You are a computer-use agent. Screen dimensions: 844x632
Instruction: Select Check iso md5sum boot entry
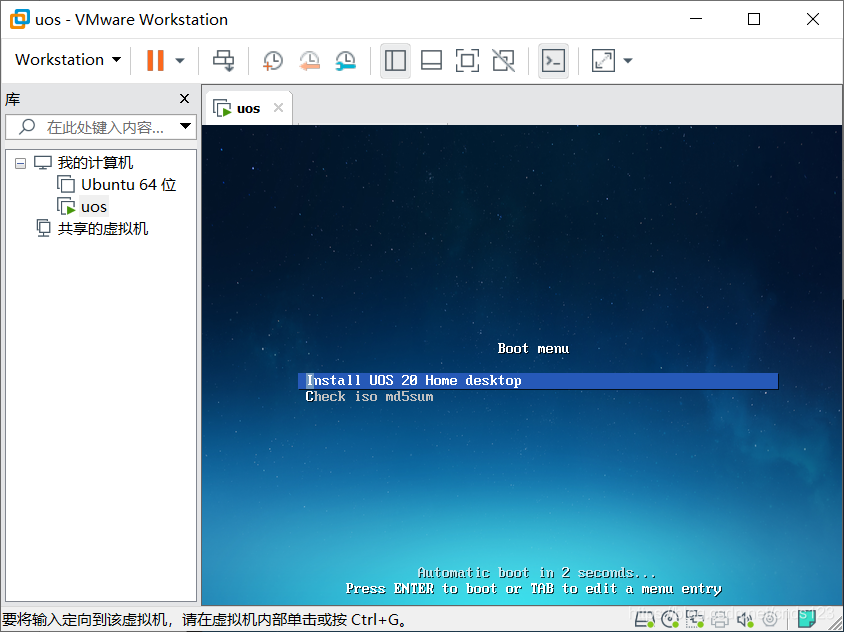click(x=369, y=397)
